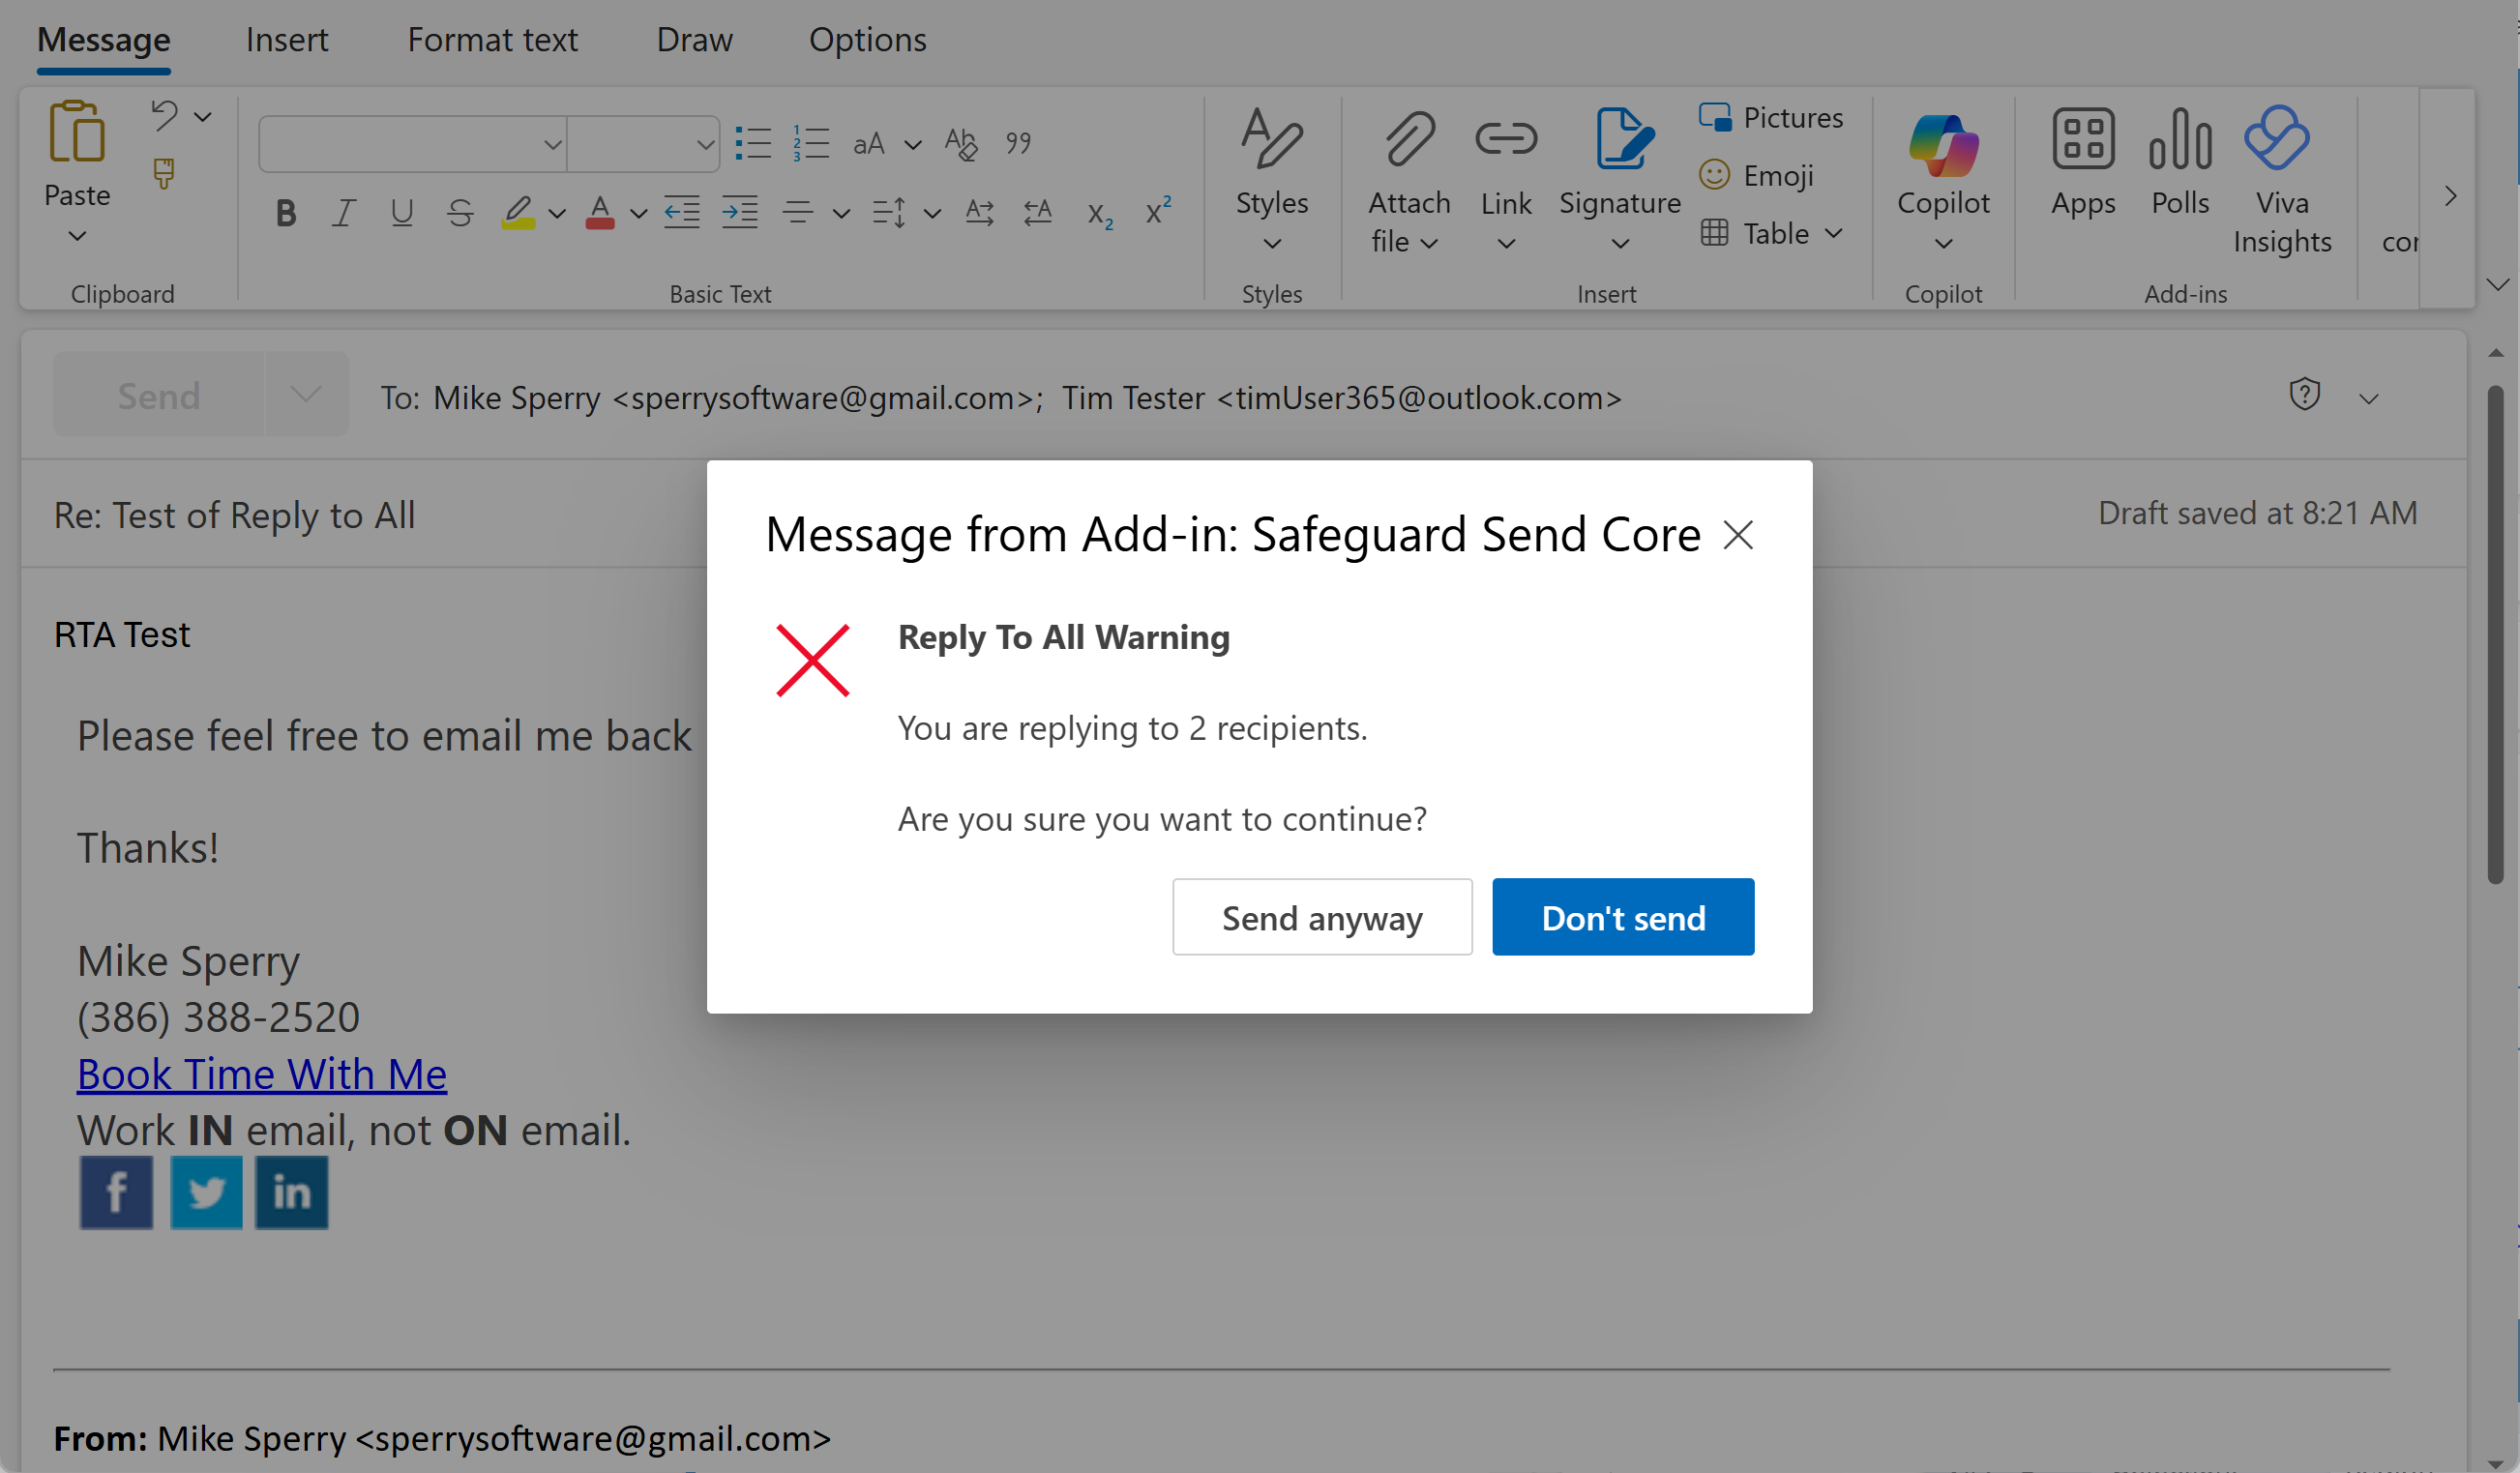This screenshot has width=2520, height=1473.
Task: Click the Facebook signature icon
Action: (116, 1192)
